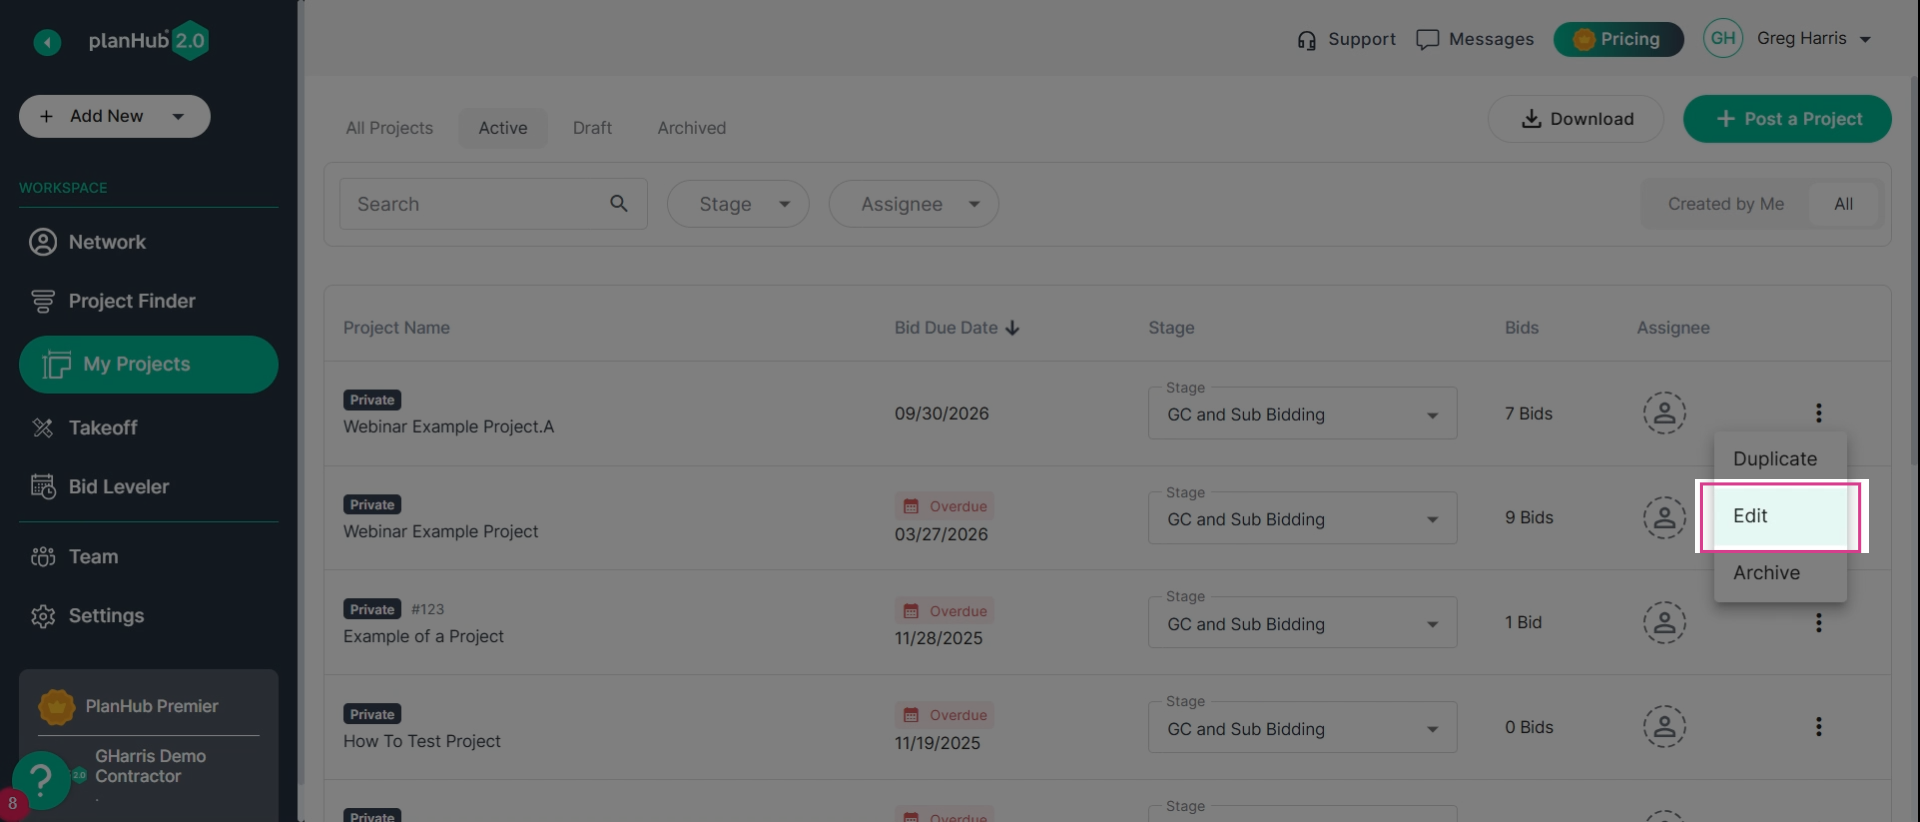
Task: Expand the Greg Harris account menu
Action: (x=1814, y=39)
